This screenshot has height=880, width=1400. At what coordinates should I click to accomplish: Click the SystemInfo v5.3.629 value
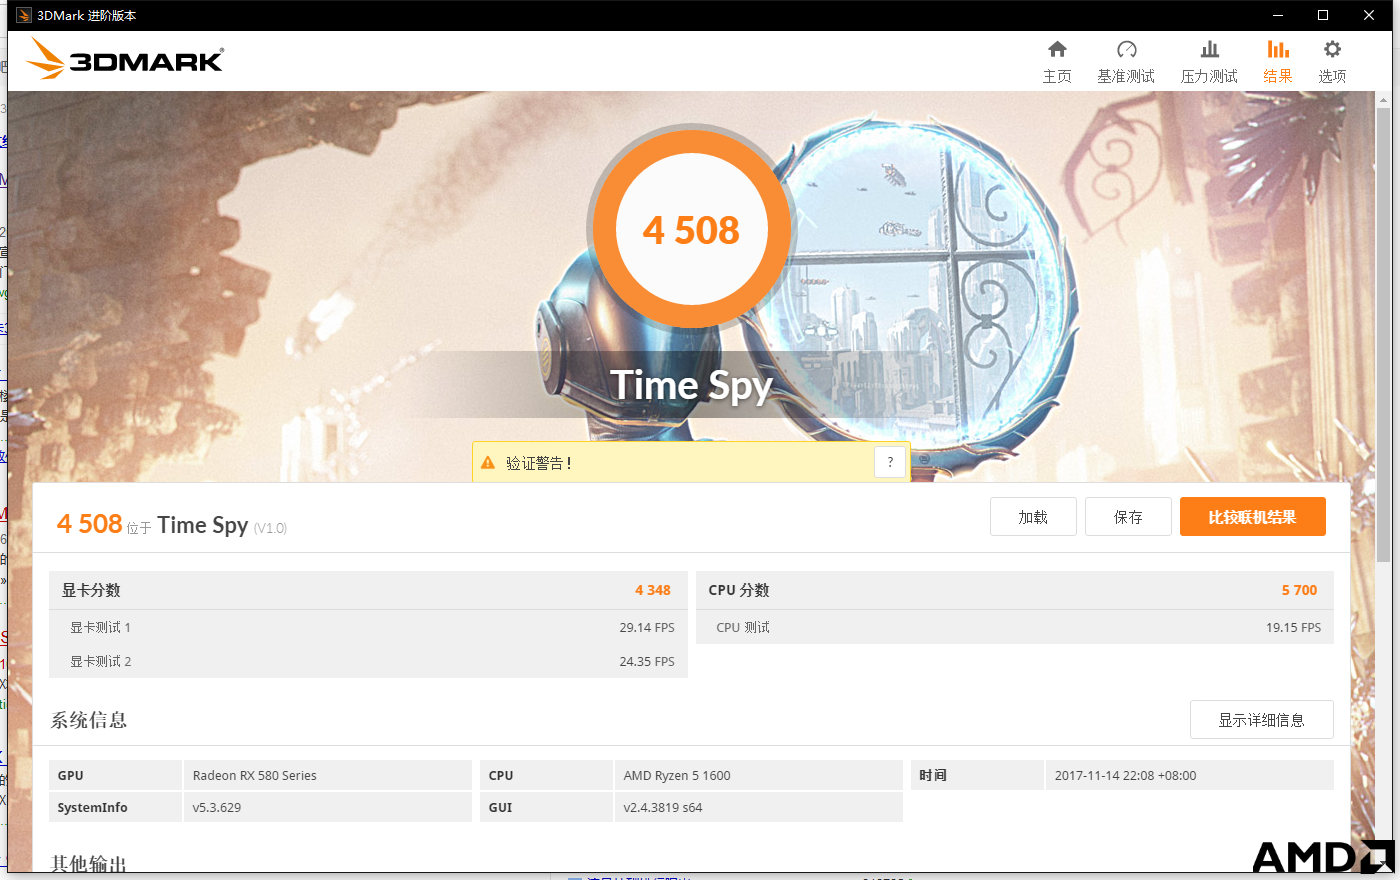pyautogui.click(x=217, y=807)
